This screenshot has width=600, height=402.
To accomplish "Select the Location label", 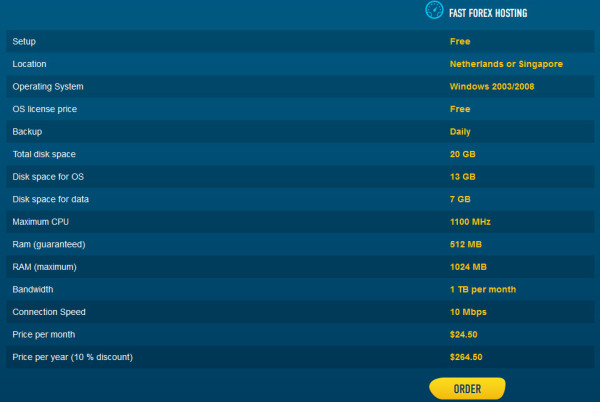I will pos(29,64).
